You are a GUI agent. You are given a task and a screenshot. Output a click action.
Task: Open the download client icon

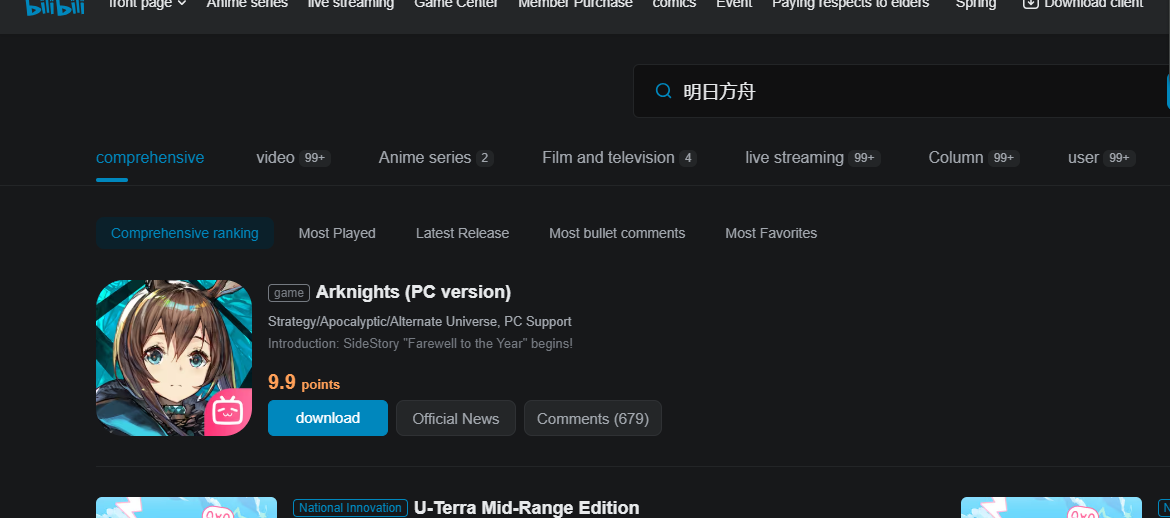tap(1030, 4)
